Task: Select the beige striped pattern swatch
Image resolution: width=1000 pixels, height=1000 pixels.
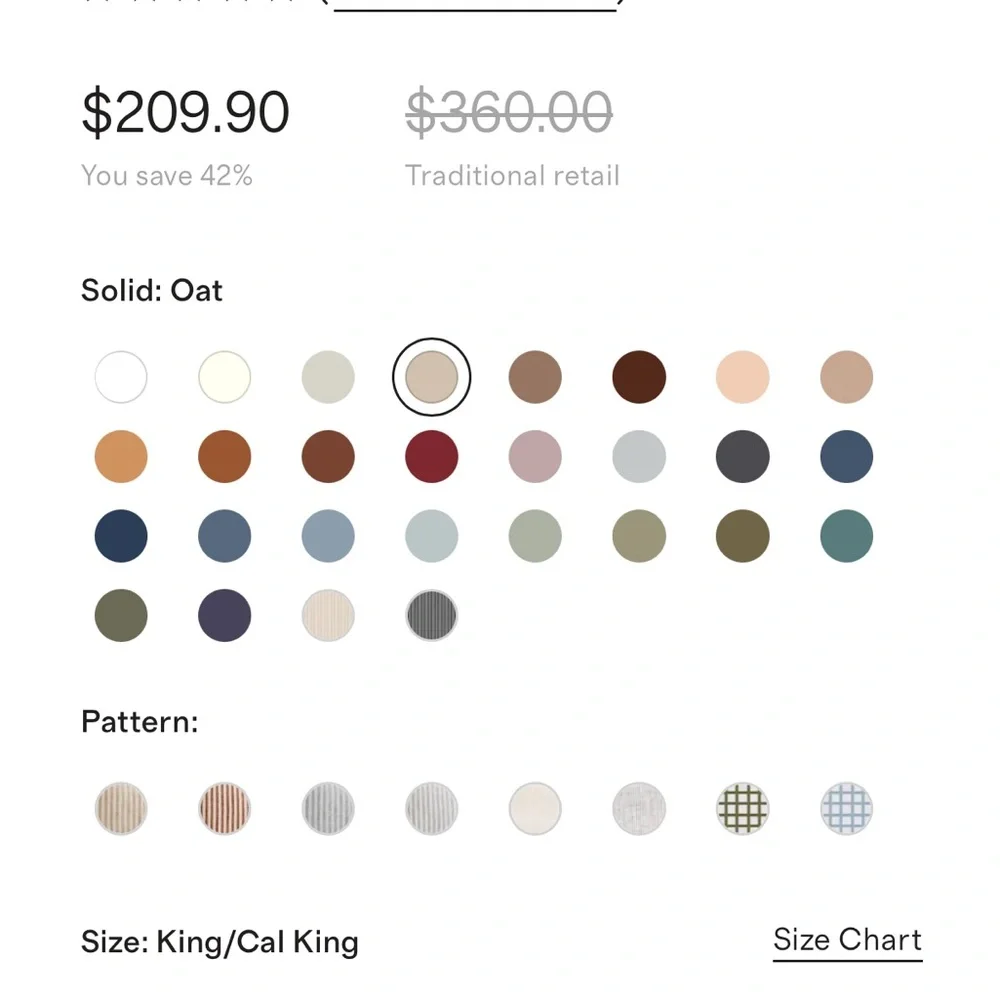Action: point(121,809)
